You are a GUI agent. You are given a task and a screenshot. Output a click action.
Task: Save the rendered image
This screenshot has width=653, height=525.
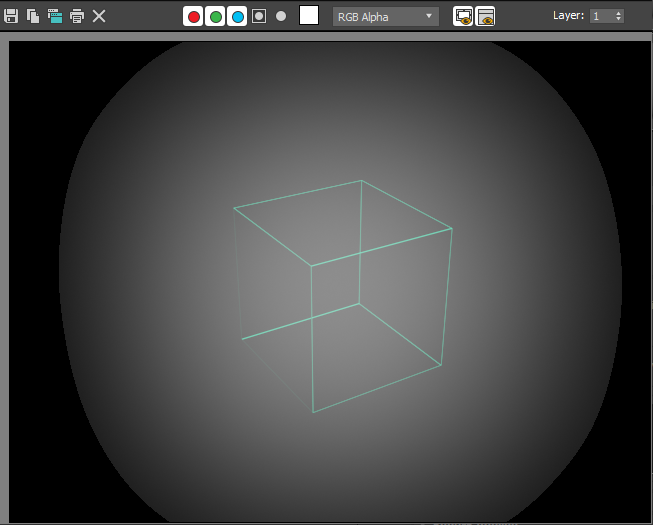[x=11, y=16]
